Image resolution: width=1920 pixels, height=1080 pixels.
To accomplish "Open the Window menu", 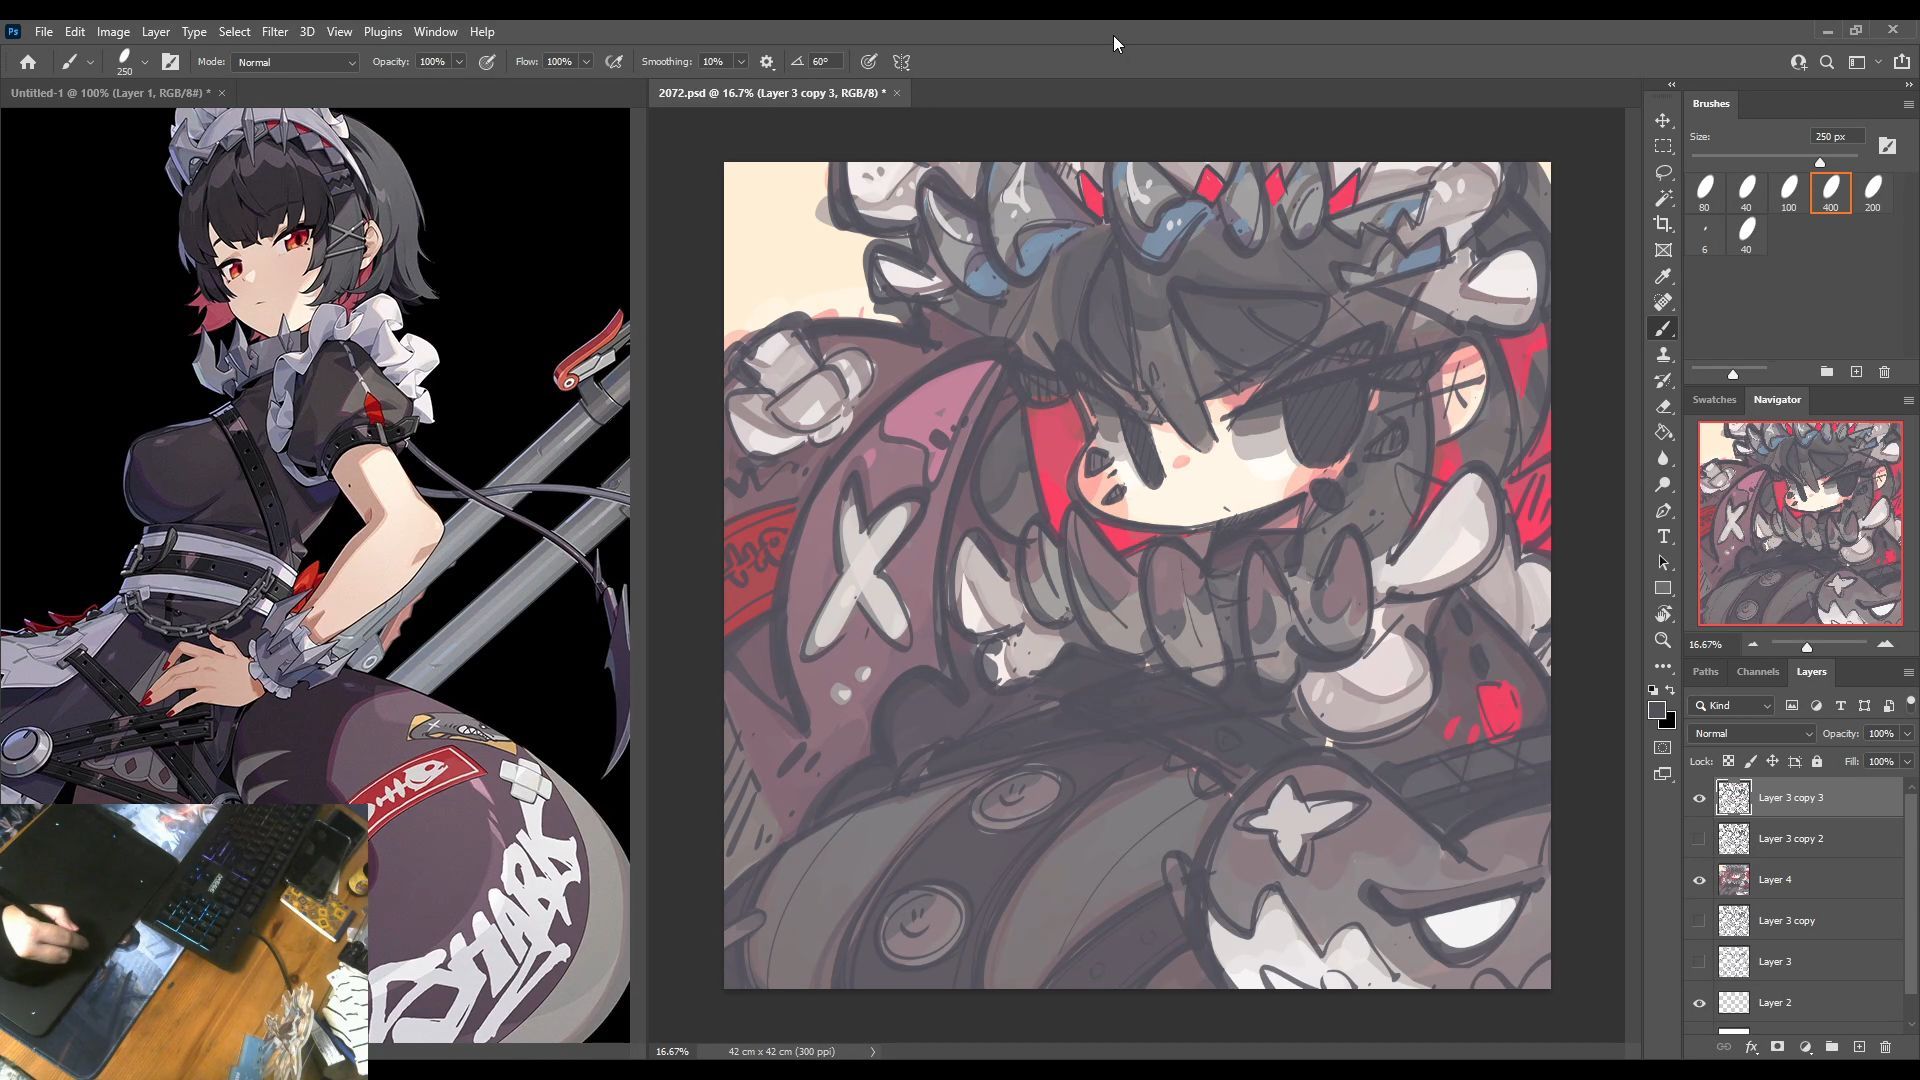I will [435, 32].
